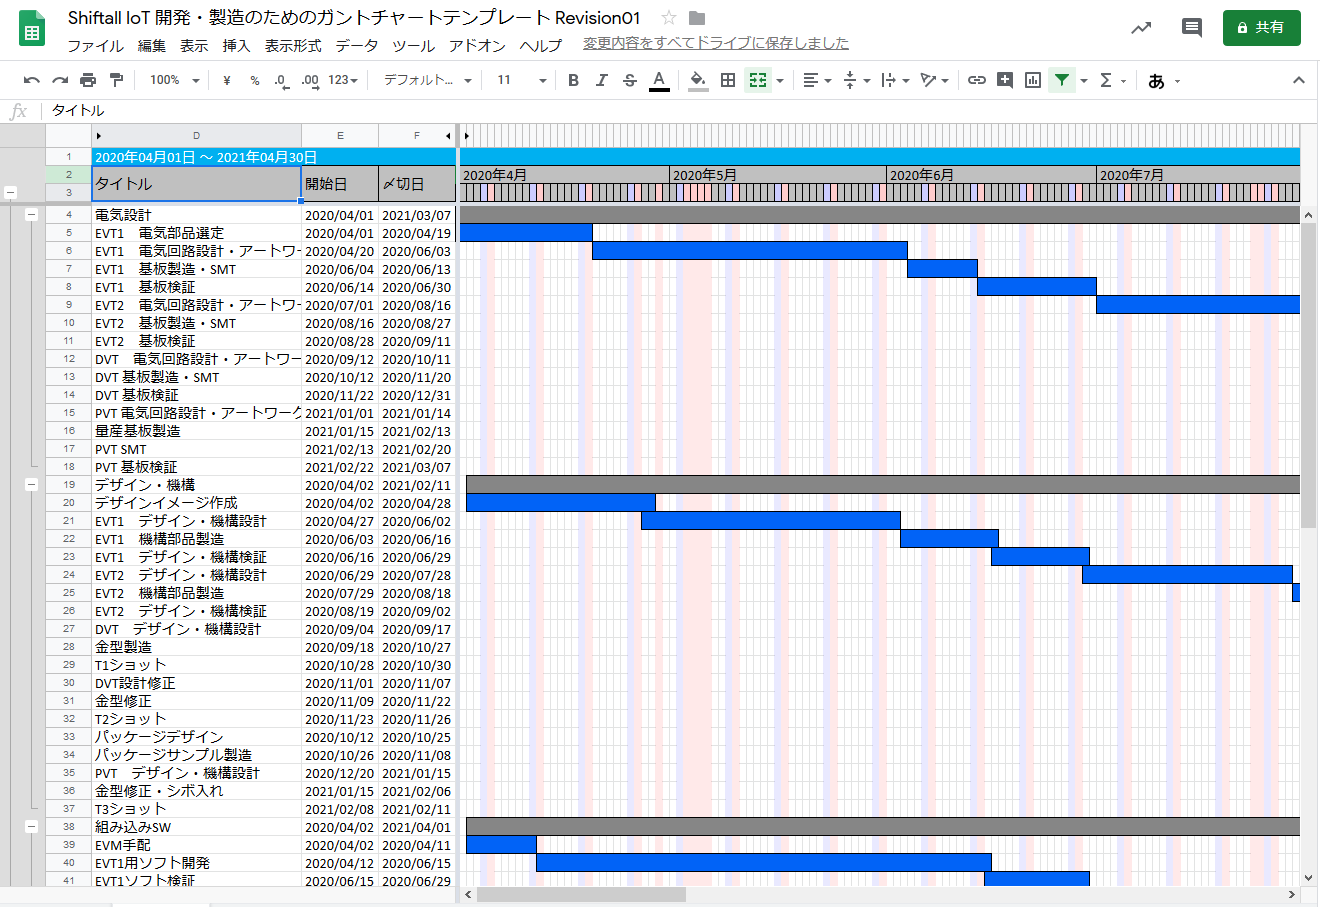Click the insert link icon
1320x907 pixels.
tap(977, 80)
